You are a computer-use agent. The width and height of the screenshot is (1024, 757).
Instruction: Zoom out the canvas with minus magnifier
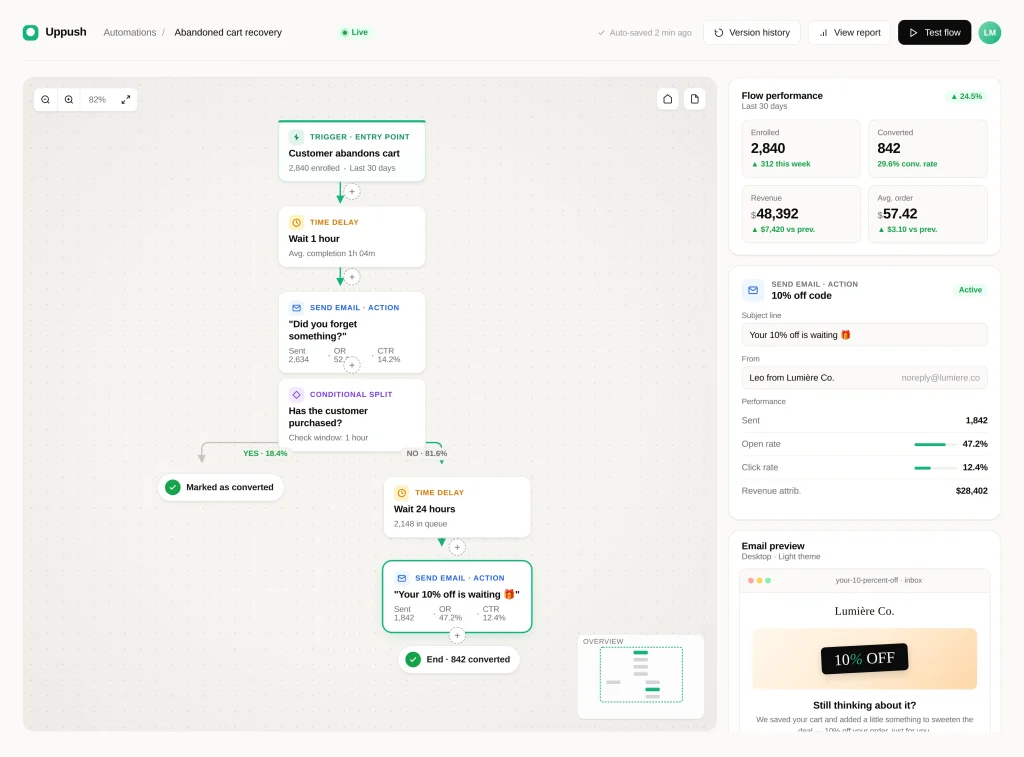[x=45, y=100]
